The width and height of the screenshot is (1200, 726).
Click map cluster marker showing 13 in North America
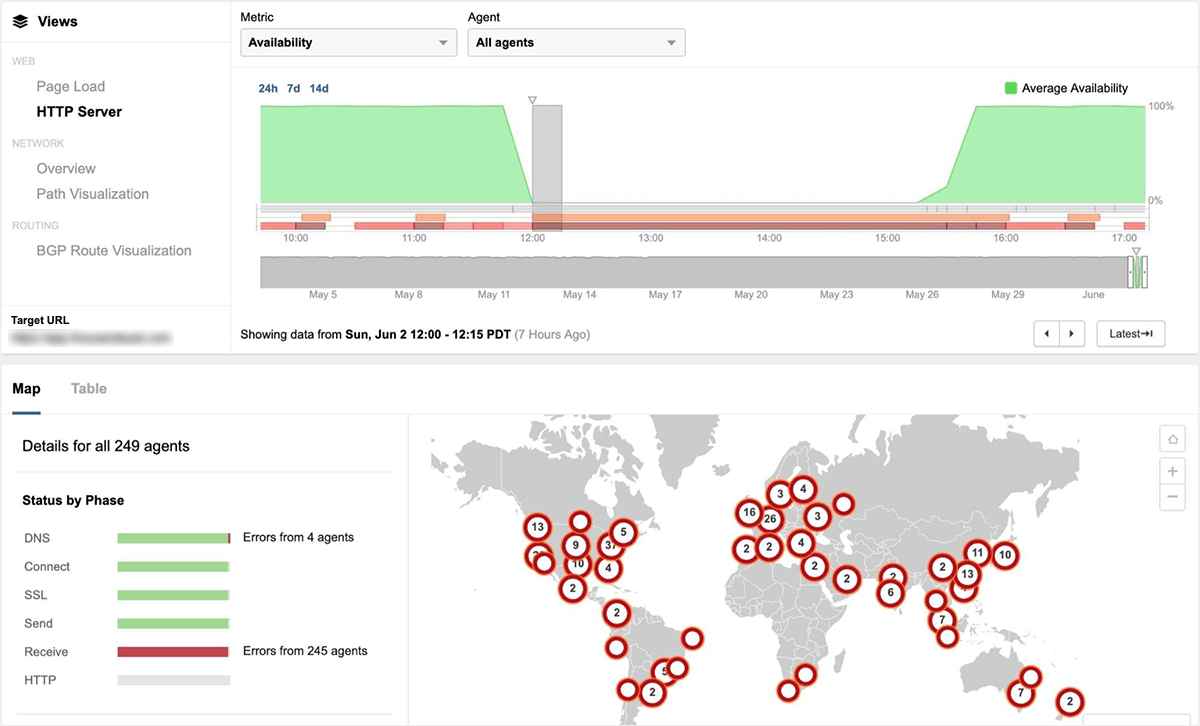(538, 527)
